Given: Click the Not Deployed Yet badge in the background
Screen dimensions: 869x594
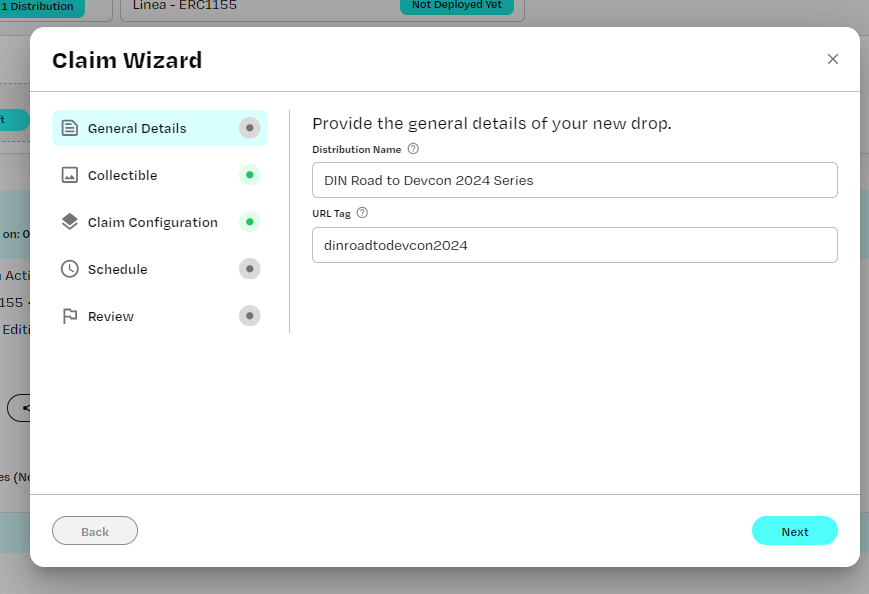Looking at the screenshot, I should click(x=457, y=6).
